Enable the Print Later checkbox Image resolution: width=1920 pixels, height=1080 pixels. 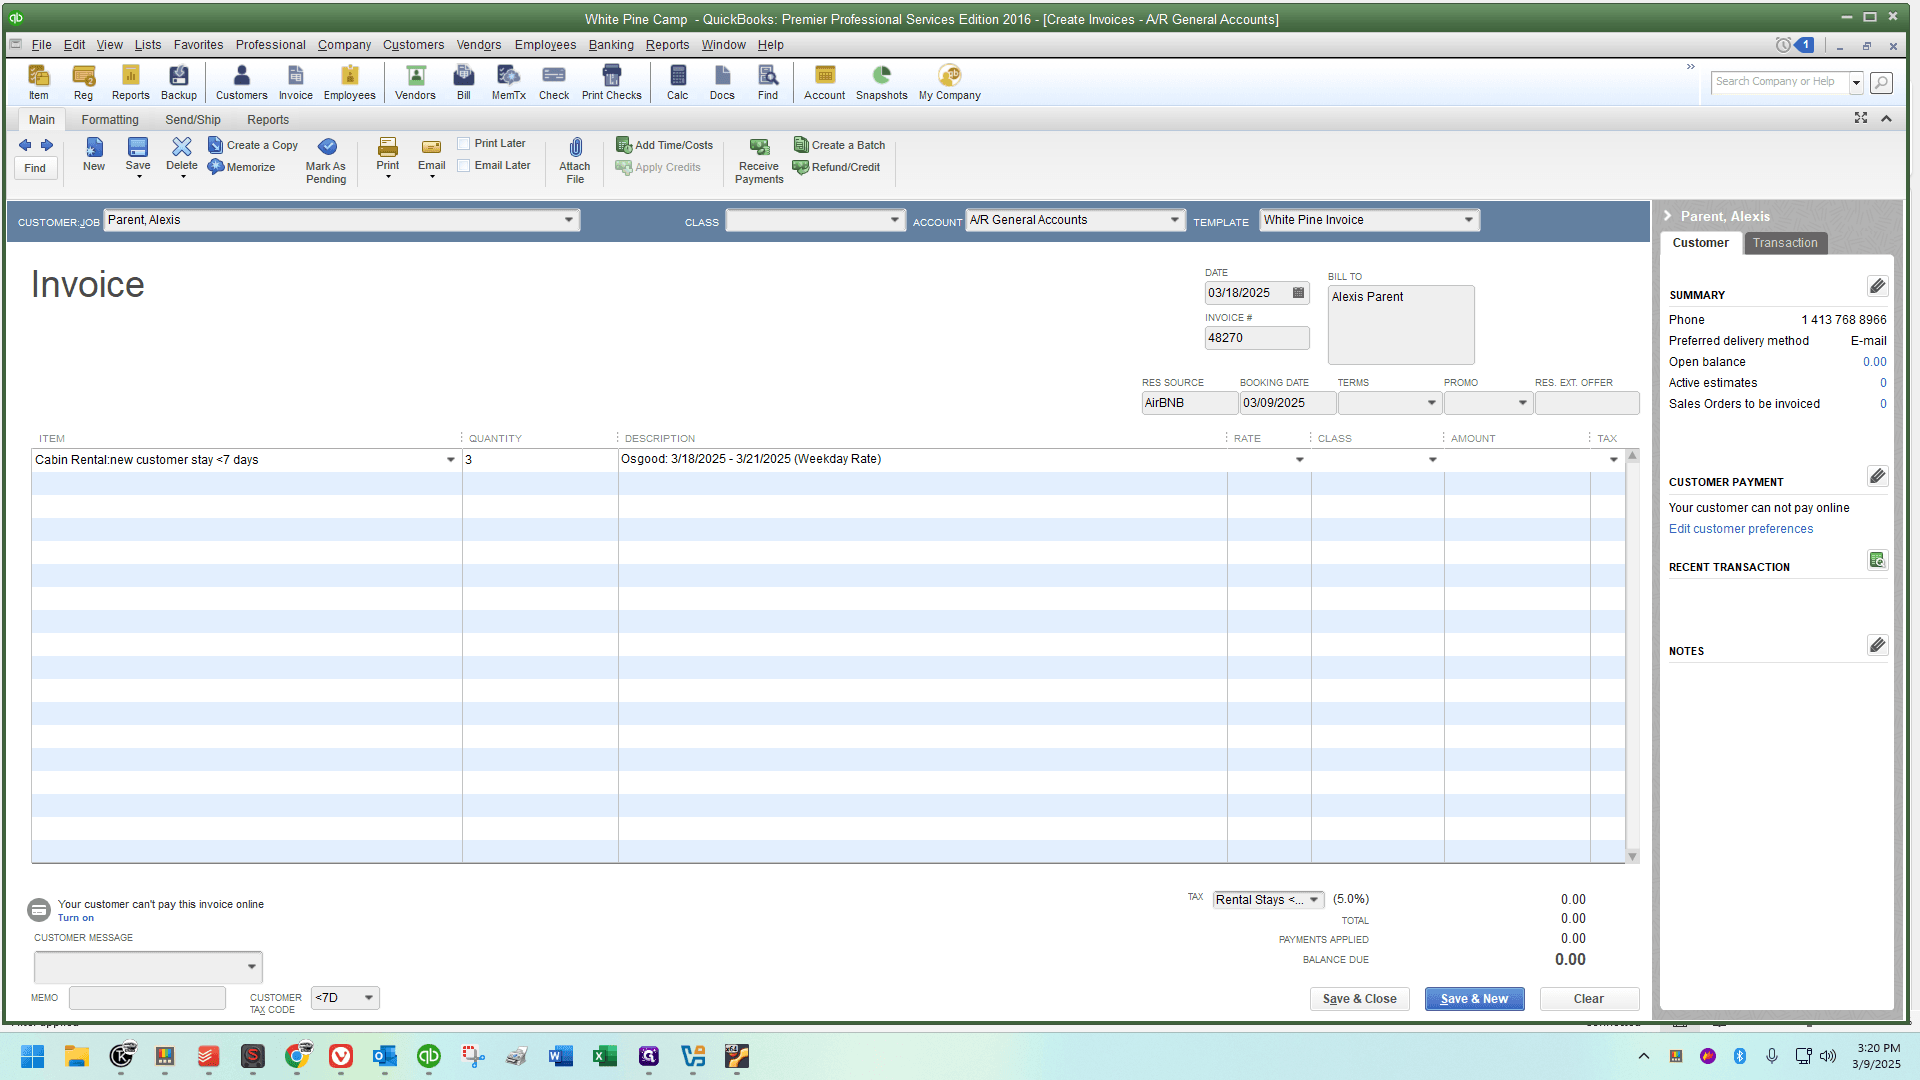click(464, 143)
